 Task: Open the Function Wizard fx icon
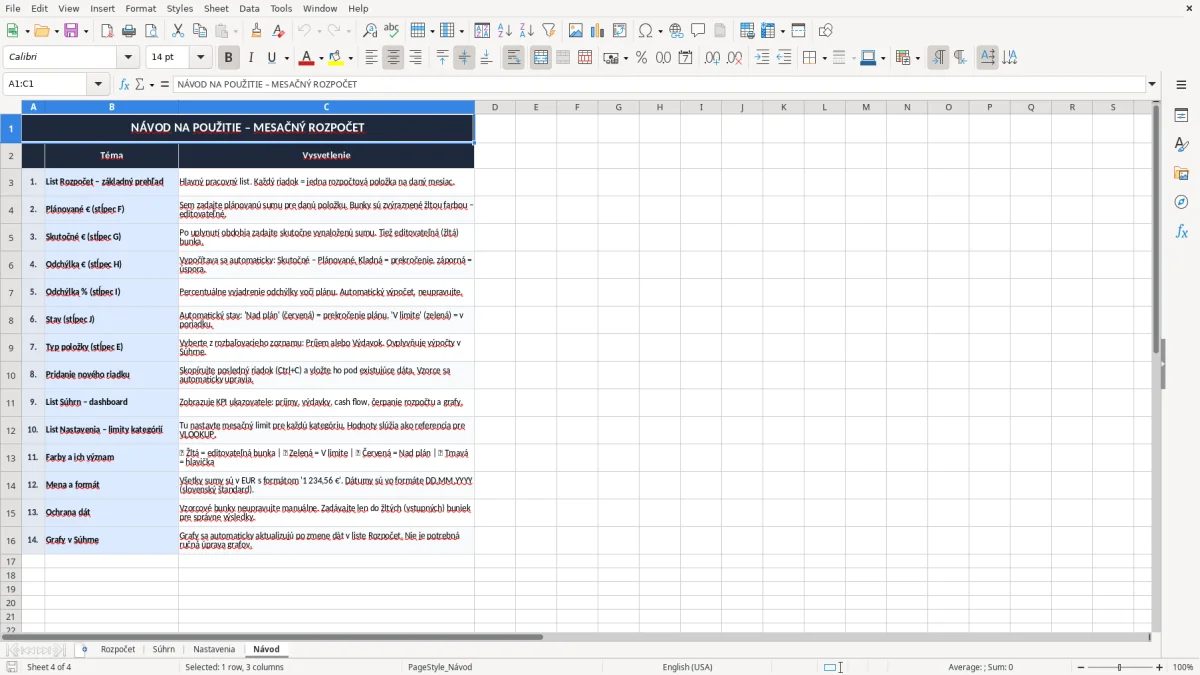pos(124,84)
